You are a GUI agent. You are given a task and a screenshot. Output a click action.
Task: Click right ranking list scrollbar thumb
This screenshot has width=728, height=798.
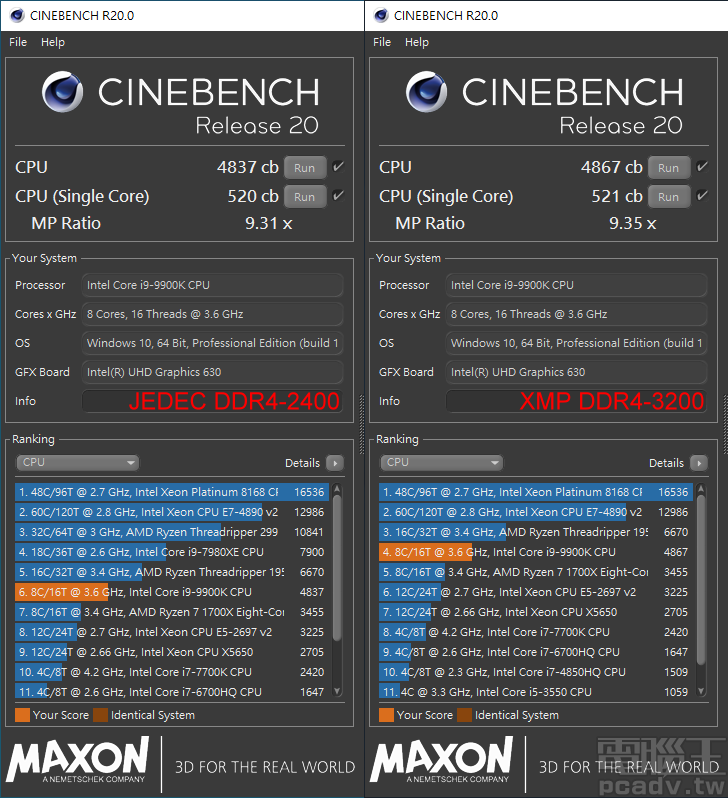(x=701, y=580)
